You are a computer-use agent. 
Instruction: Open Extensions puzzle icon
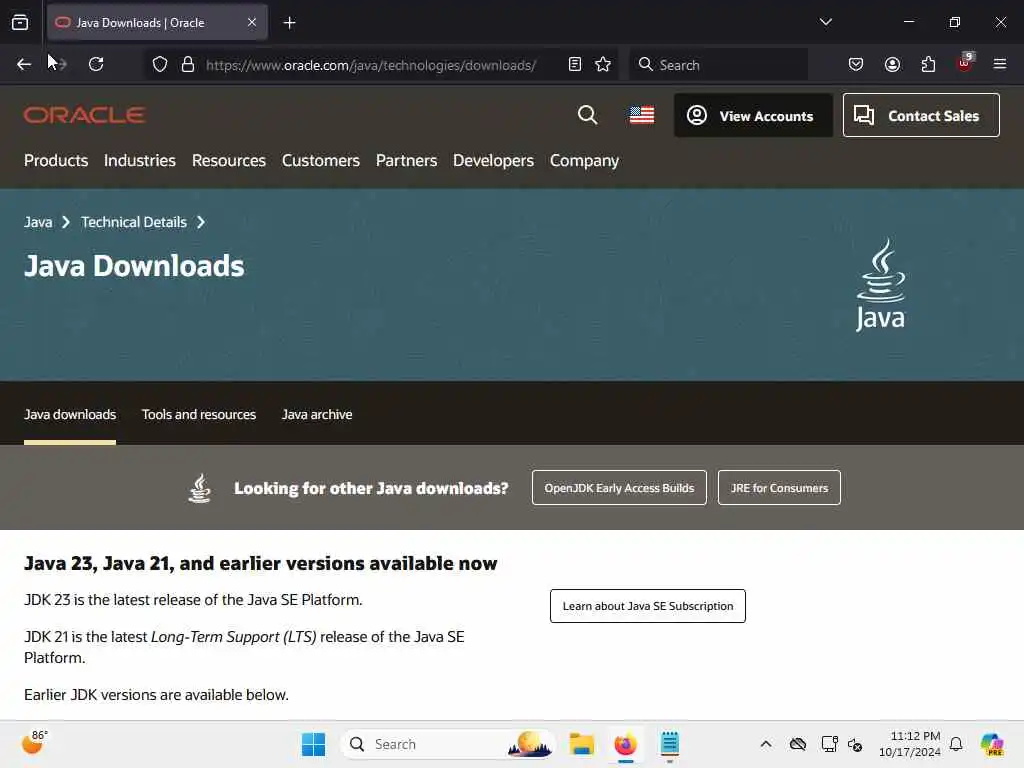[x=928, y=64]
